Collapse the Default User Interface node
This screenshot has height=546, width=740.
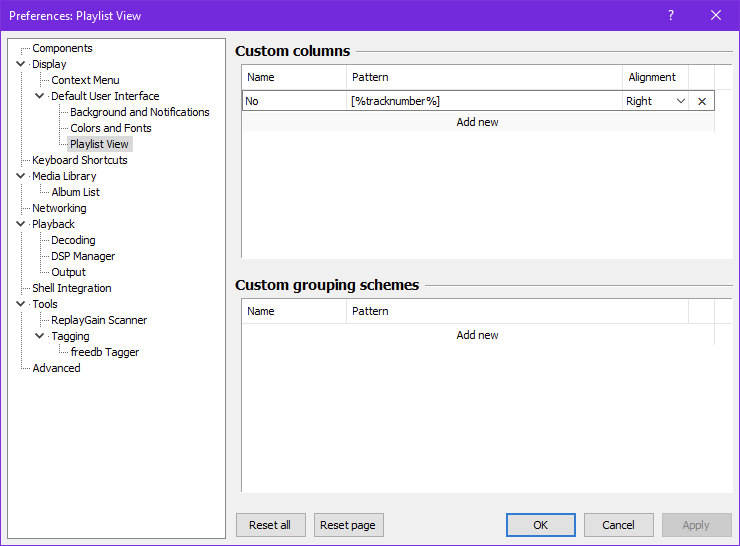pyautogui.click(x=40, y=96)
